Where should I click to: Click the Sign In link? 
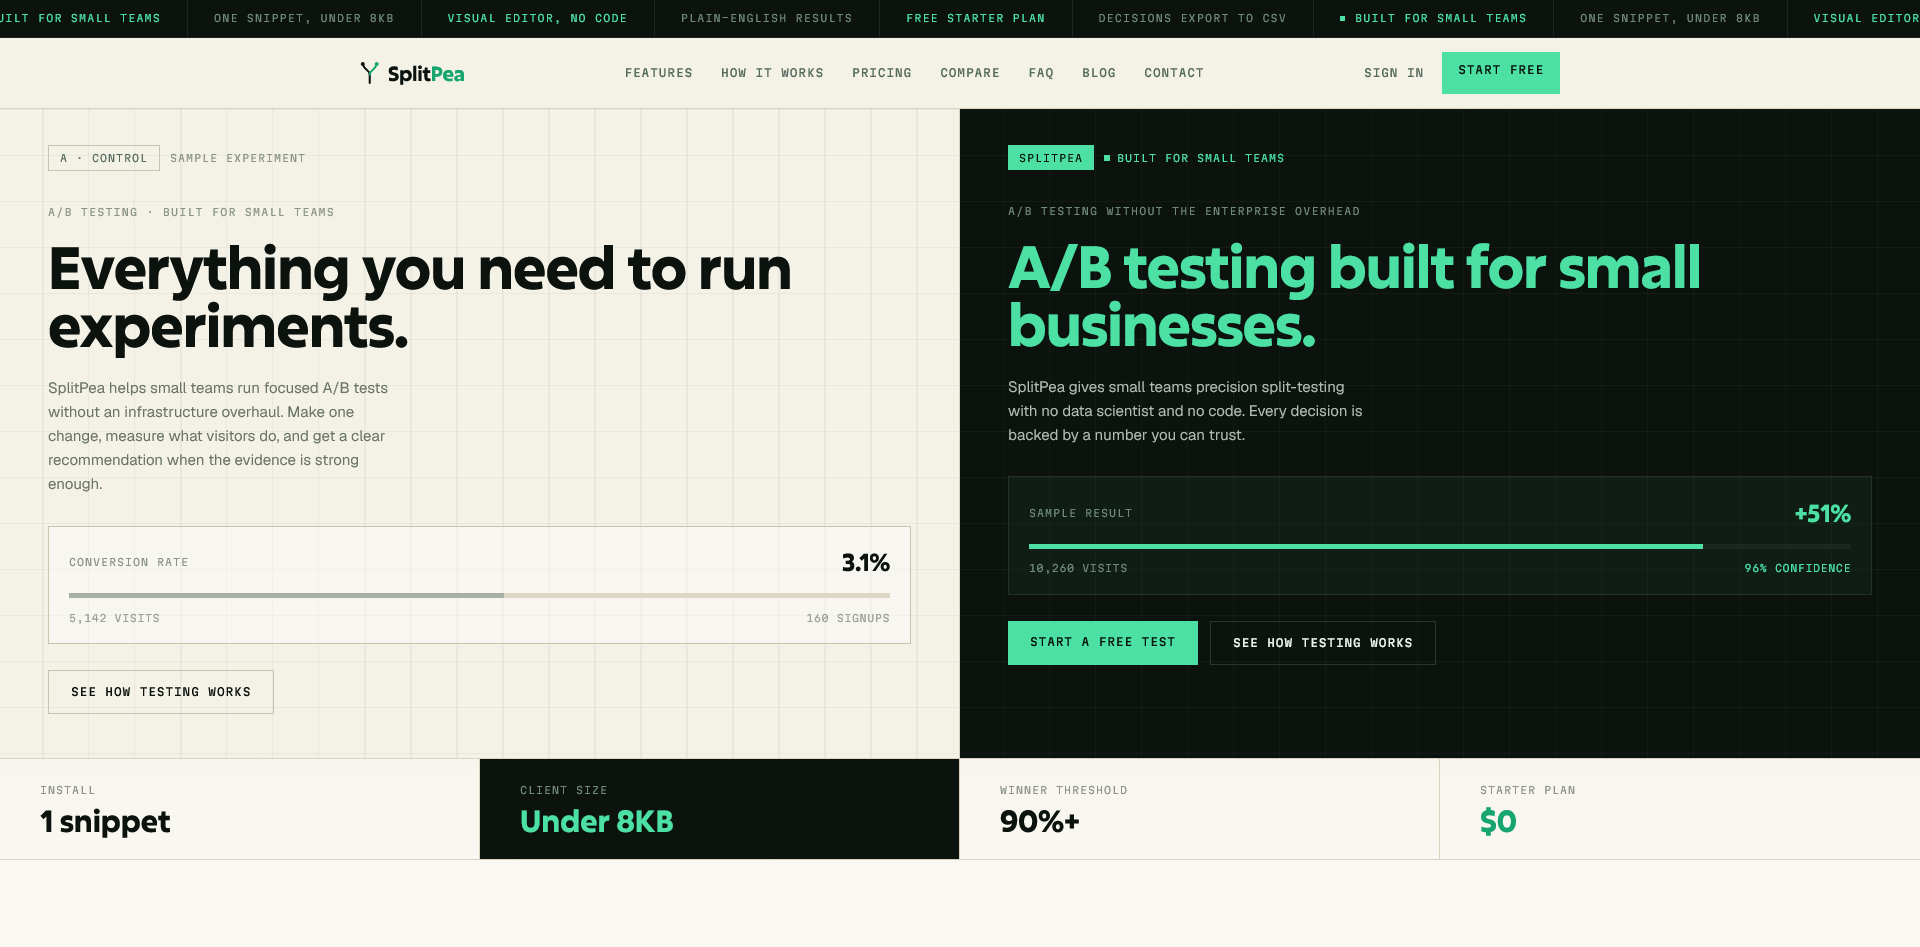pos(1394,73)
